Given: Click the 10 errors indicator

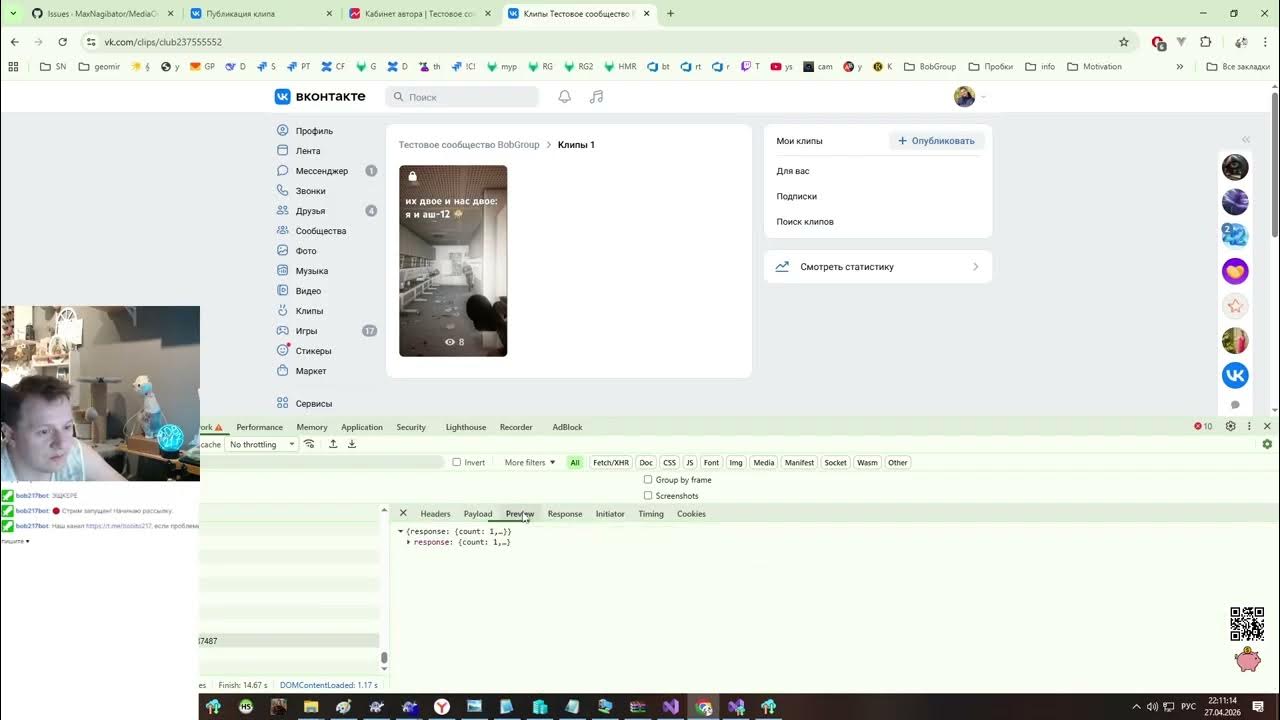Looking at the screenshot, I should (x=1203, y=427).
